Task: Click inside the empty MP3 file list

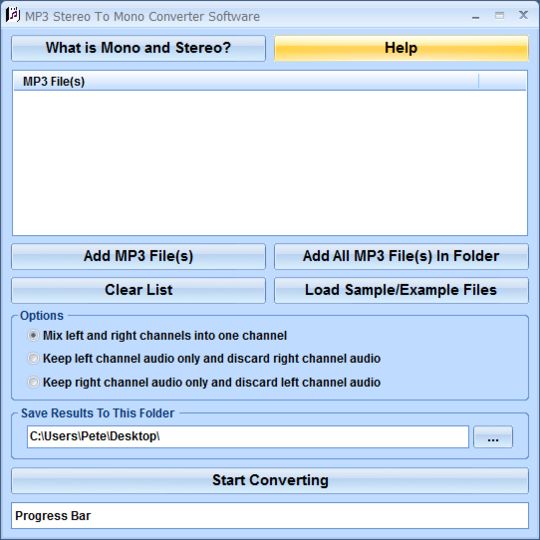Action: pyautogui.click(x=270, y=163)
